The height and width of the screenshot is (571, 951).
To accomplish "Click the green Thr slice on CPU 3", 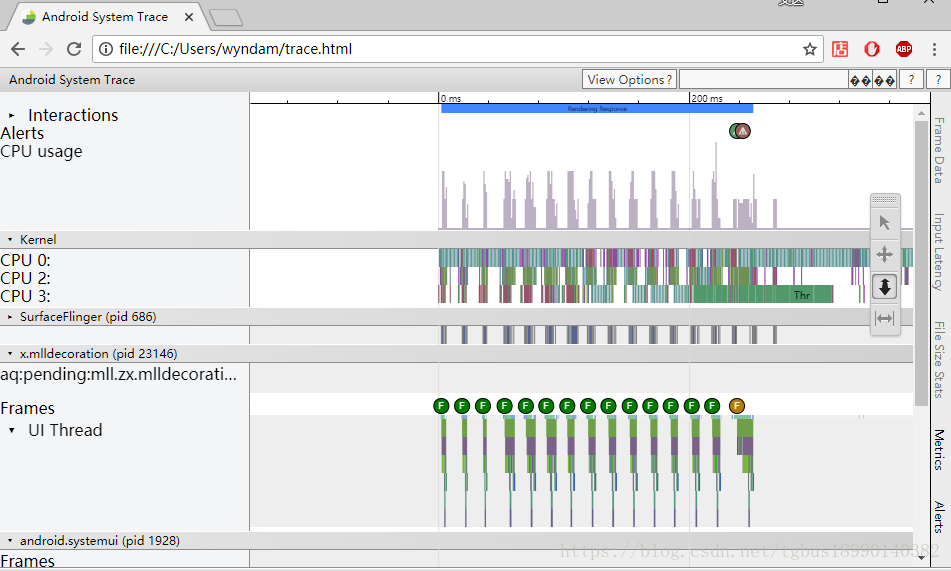I will (762, 295).
